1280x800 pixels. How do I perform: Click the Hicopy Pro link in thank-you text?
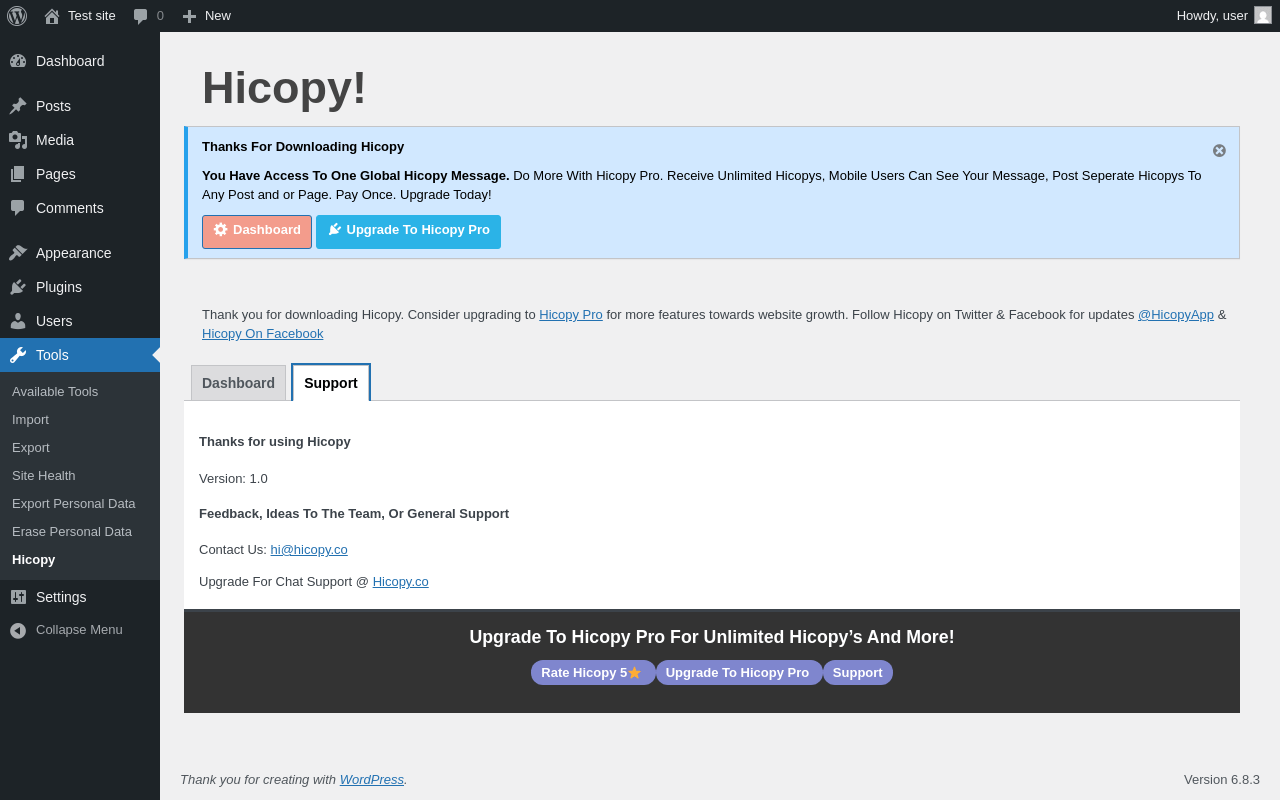click(x=571, y=314)
